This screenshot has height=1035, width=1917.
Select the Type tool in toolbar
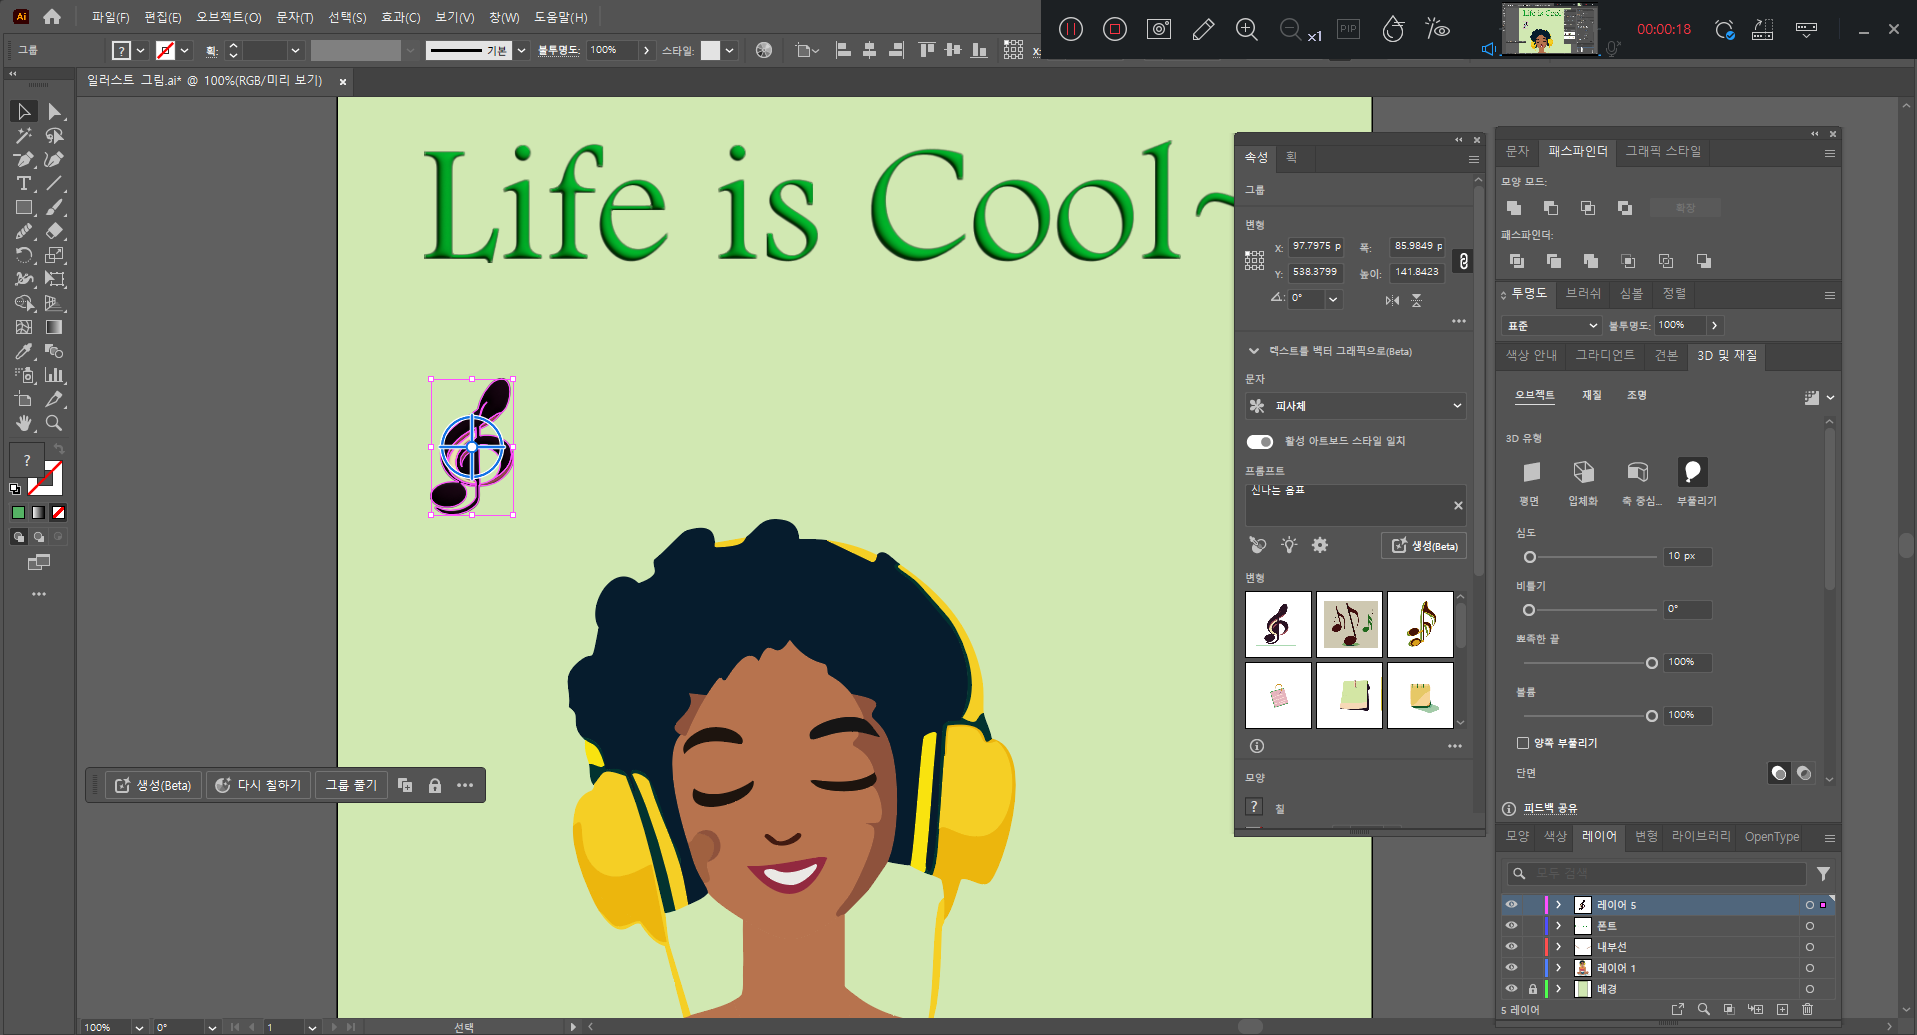coord(23,184)
